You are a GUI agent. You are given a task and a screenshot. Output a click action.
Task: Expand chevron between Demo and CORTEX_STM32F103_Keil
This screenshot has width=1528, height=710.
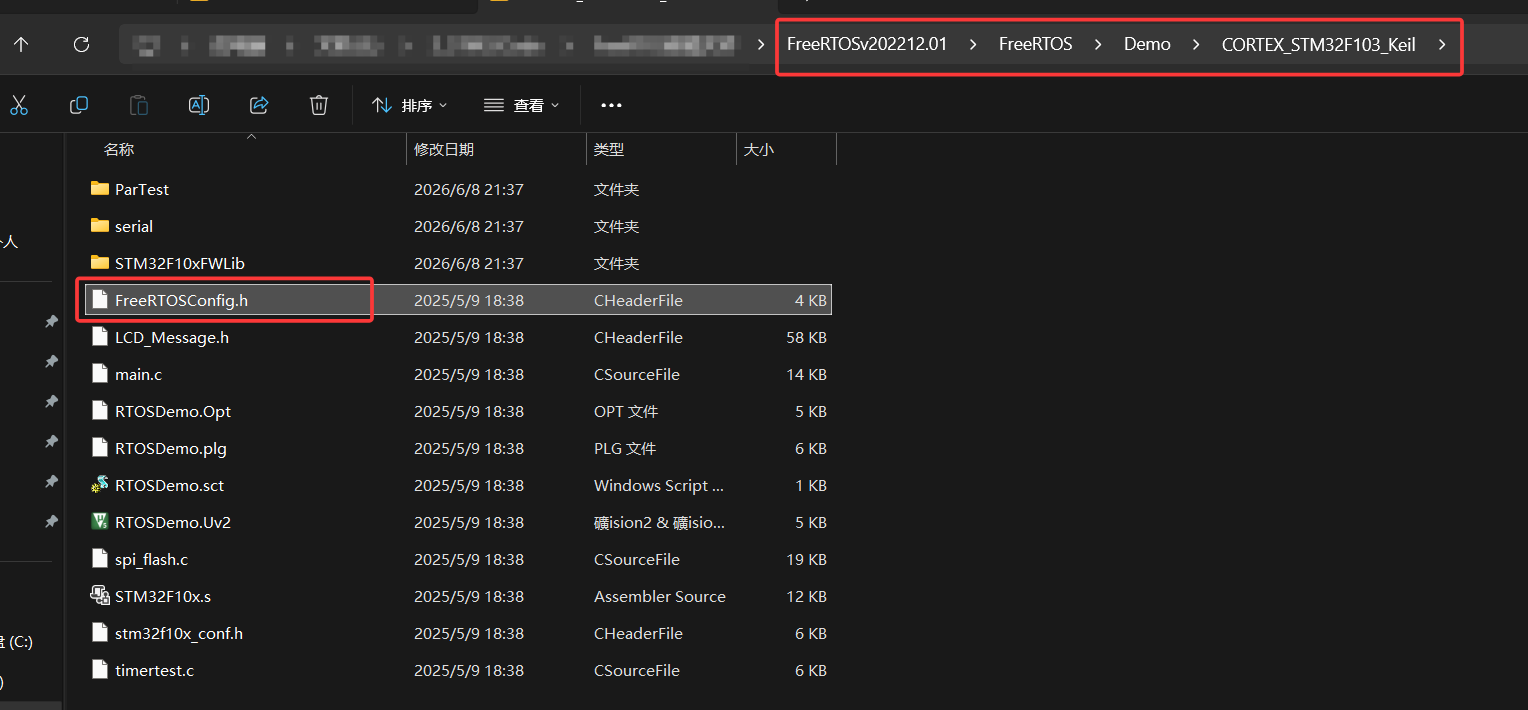tap(1196, 44)
